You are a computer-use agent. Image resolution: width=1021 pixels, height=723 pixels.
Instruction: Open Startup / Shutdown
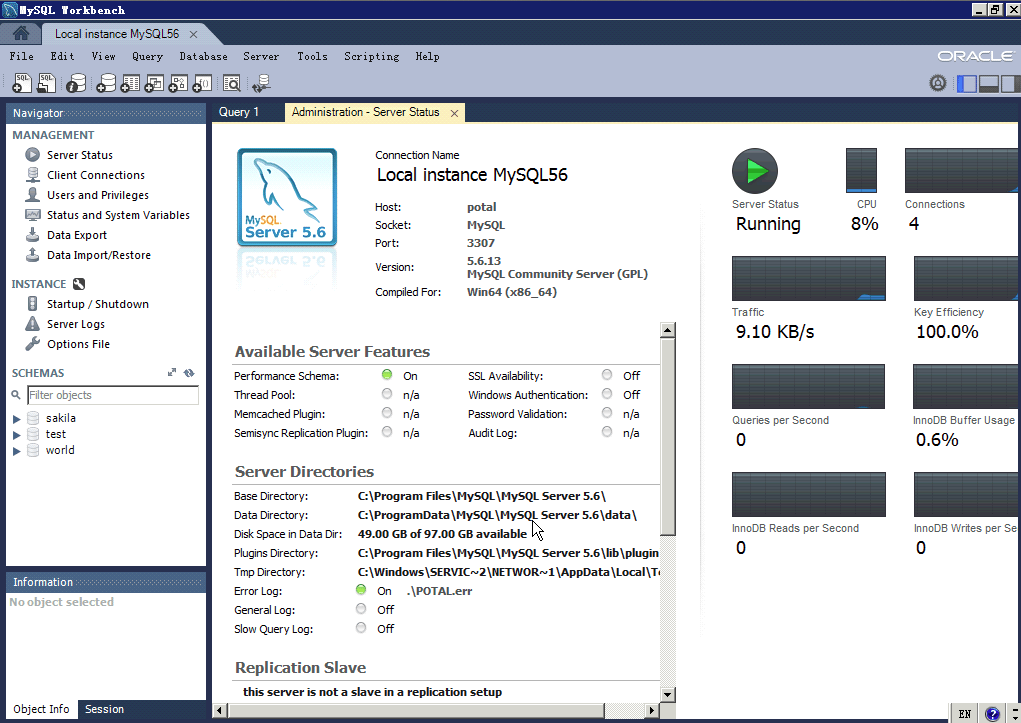click(x=98, y=304)
